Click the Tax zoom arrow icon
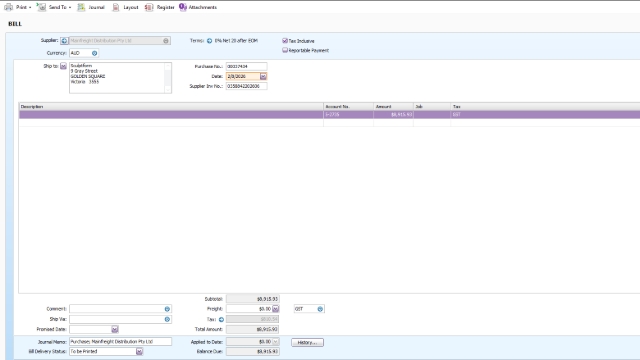The width and height of the screenshot is (640, 360). pos(221,319)
